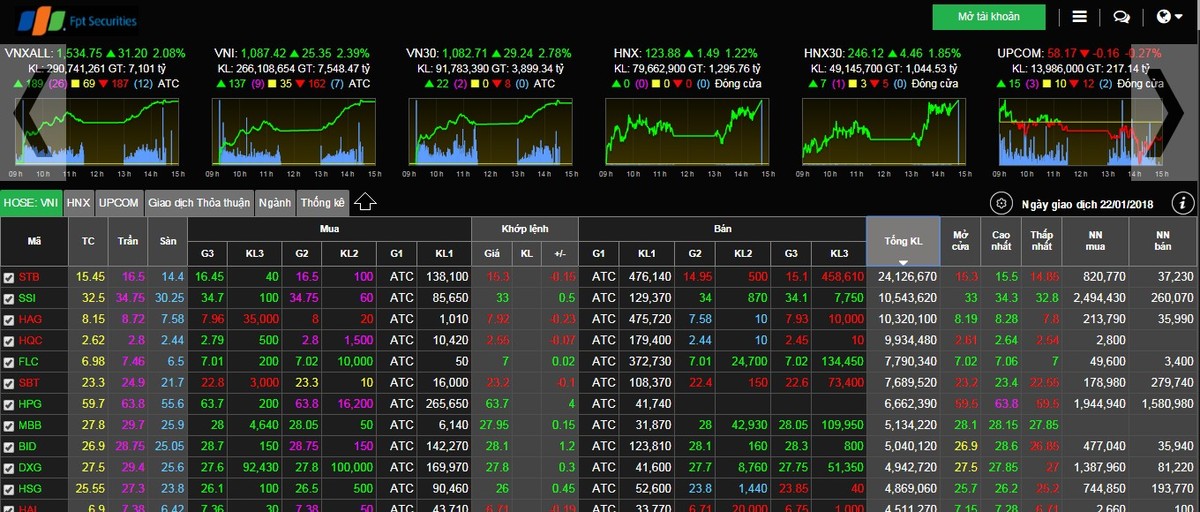The width and height of the screenshot is (1200, 512).
Task: Click the Mã column header
Action: [34, 241]
